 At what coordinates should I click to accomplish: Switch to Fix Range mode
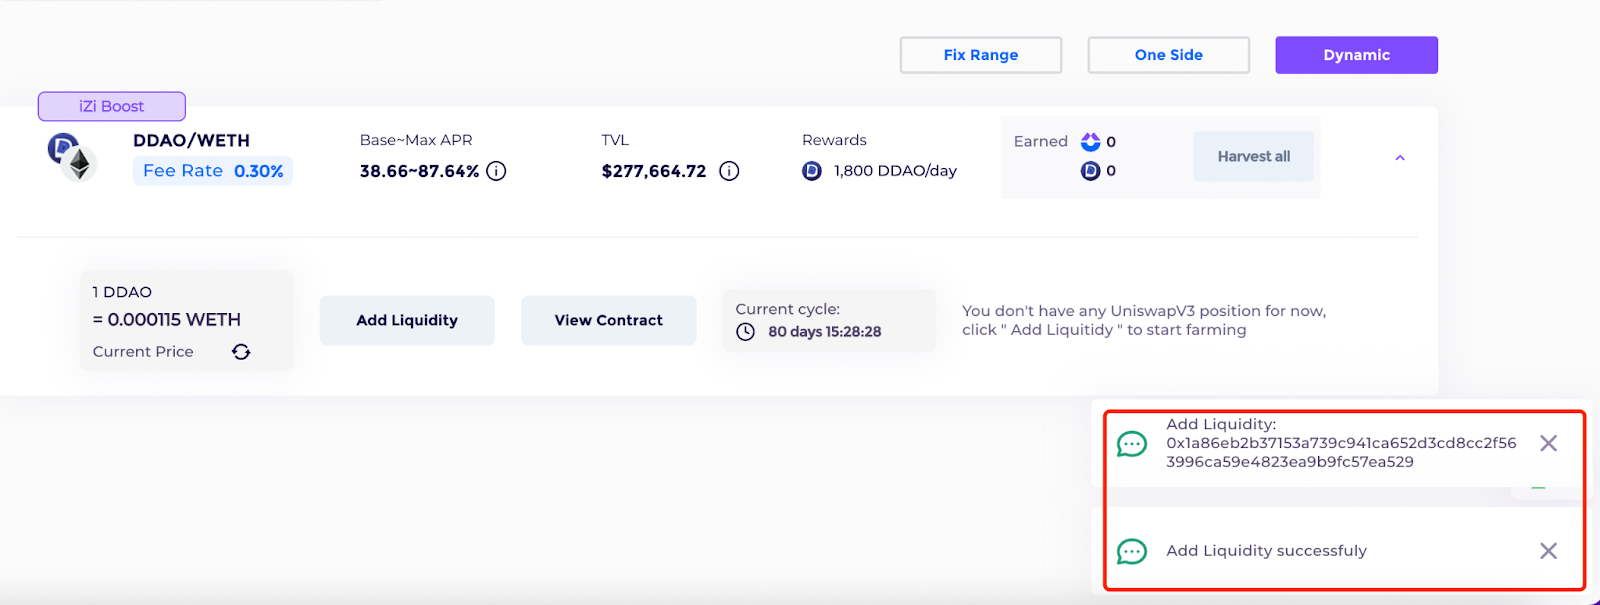coord(980,55)
